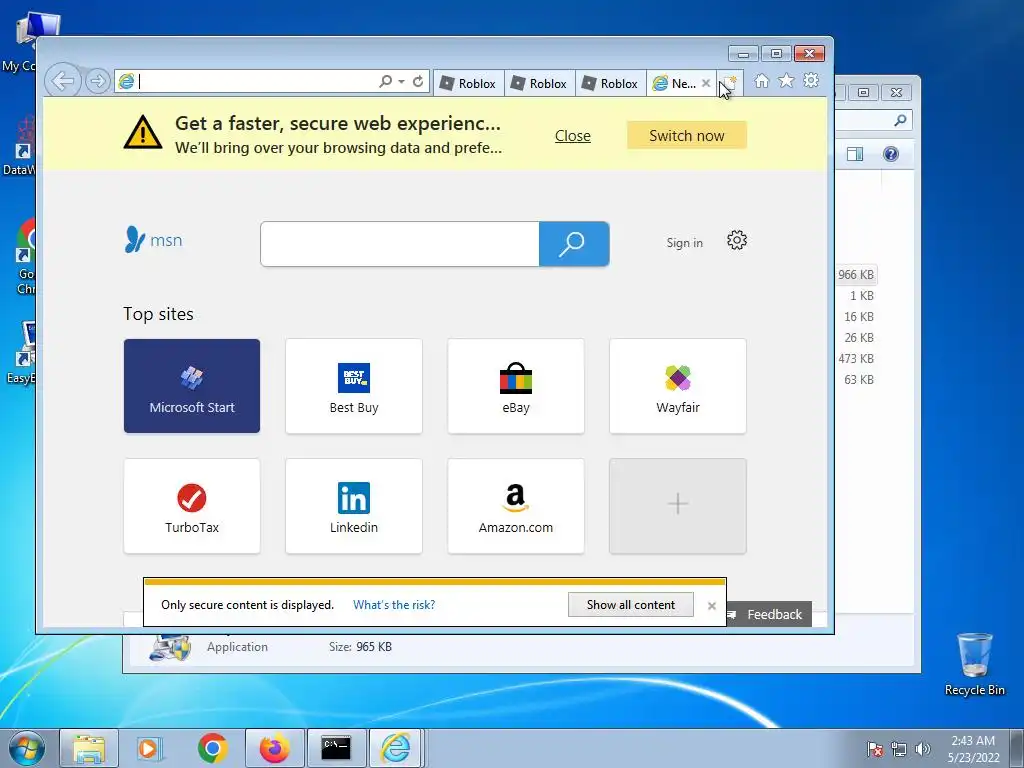The image size is (1024, 768).
Task: Click the Show all content button
Action: [631, 605]
